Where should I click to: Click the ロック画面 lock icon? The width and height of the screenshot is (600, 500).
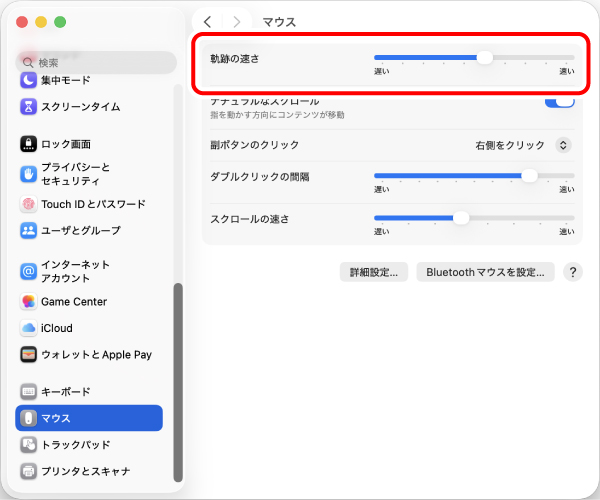(28, 144)
